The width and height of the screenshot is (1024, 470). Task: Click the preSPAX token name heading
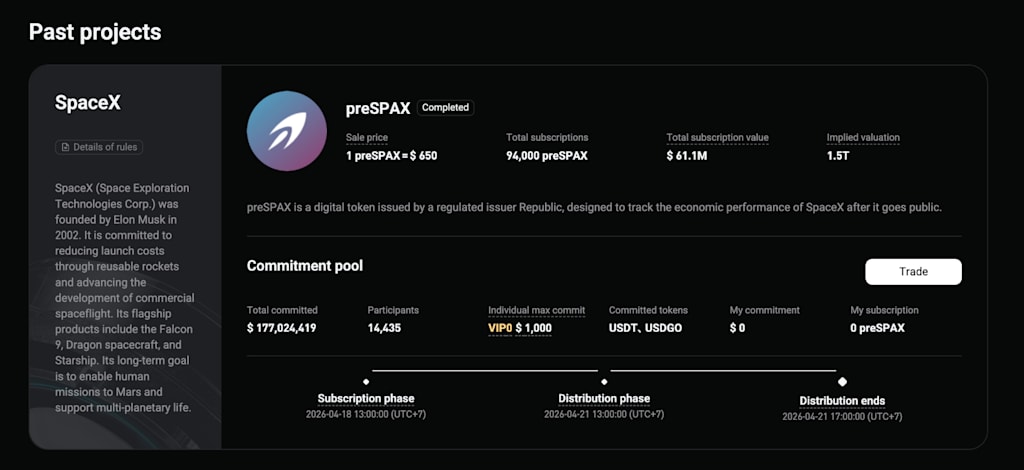pyautogui.click(x=378, y=109)
